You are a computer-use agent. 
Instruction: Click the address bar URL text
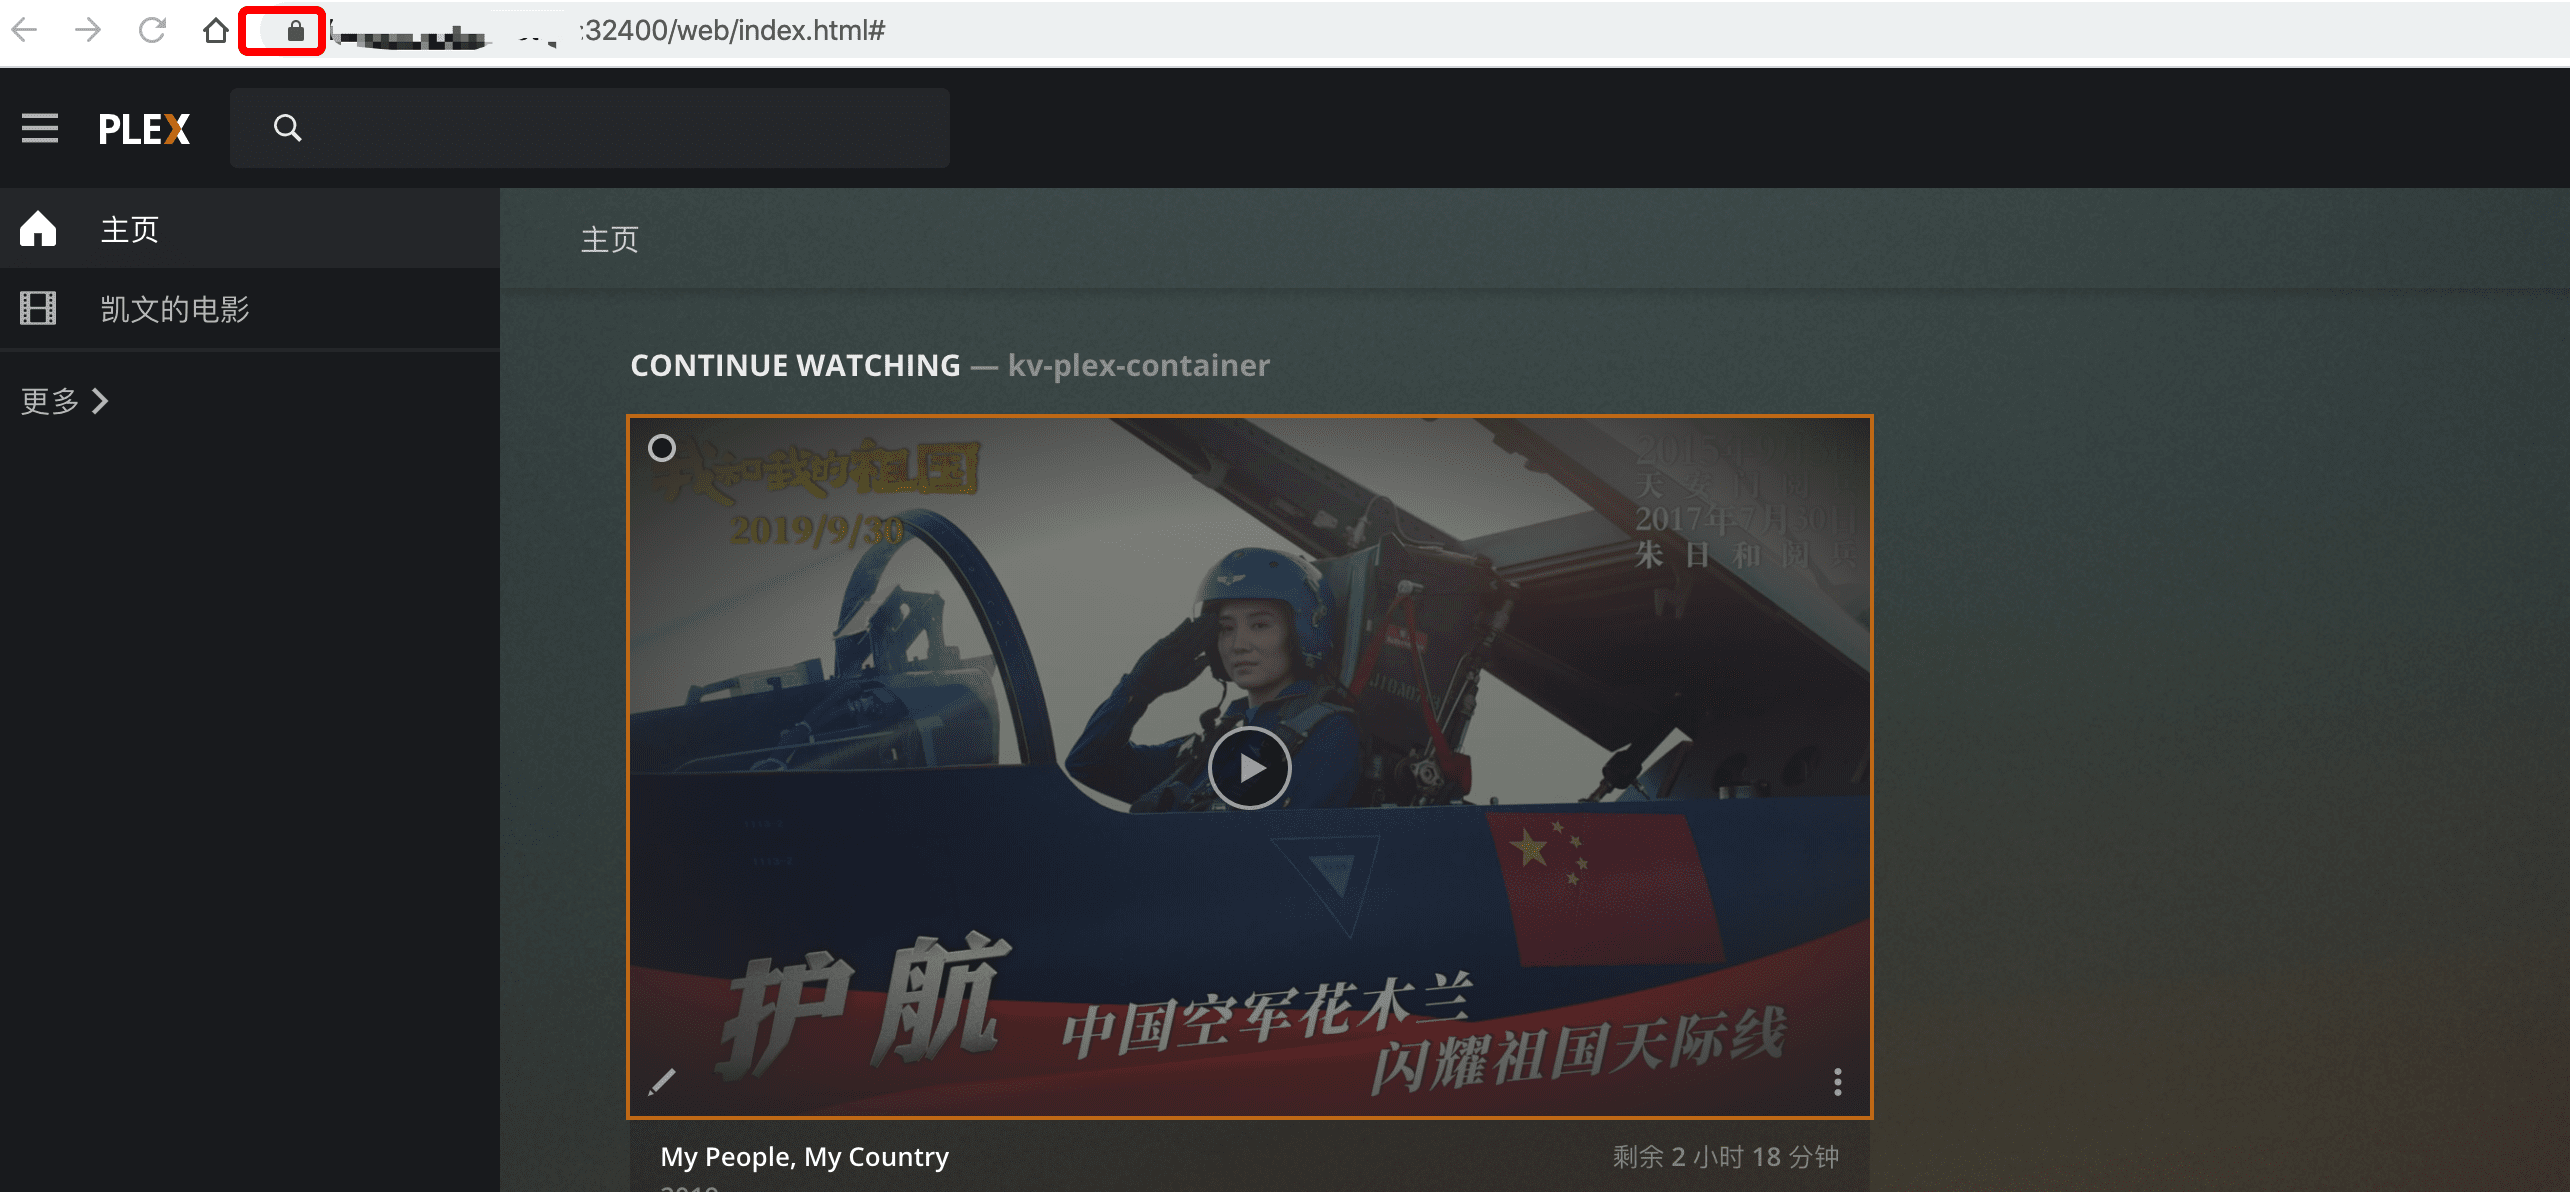(x=735, y=31)
